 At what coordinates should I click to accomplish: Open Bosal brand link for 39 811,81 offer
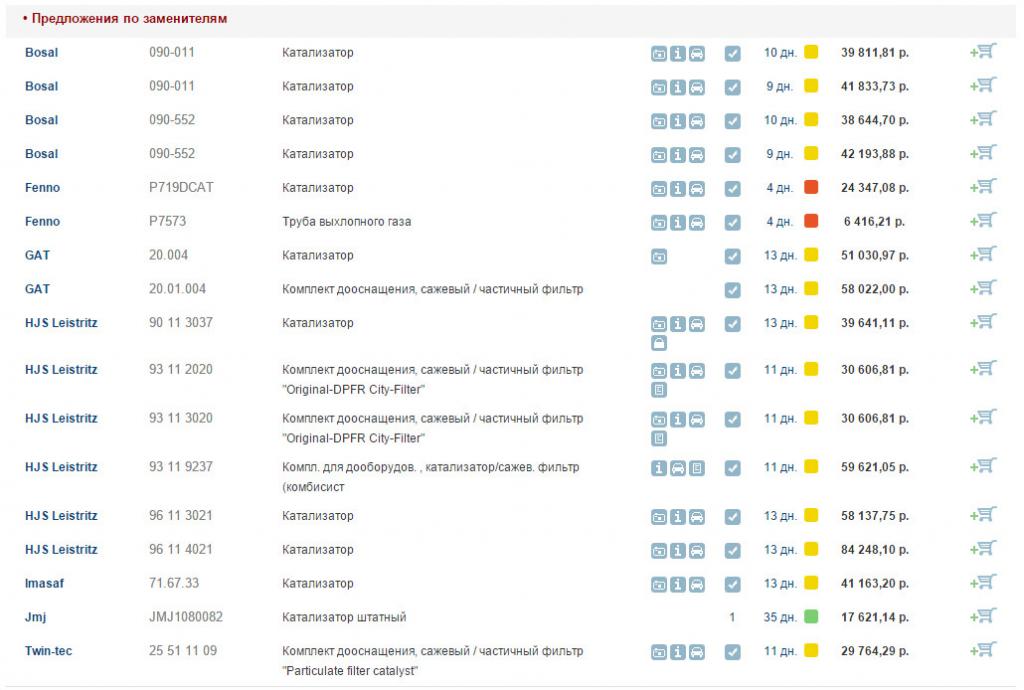click(x=41, y=52)
